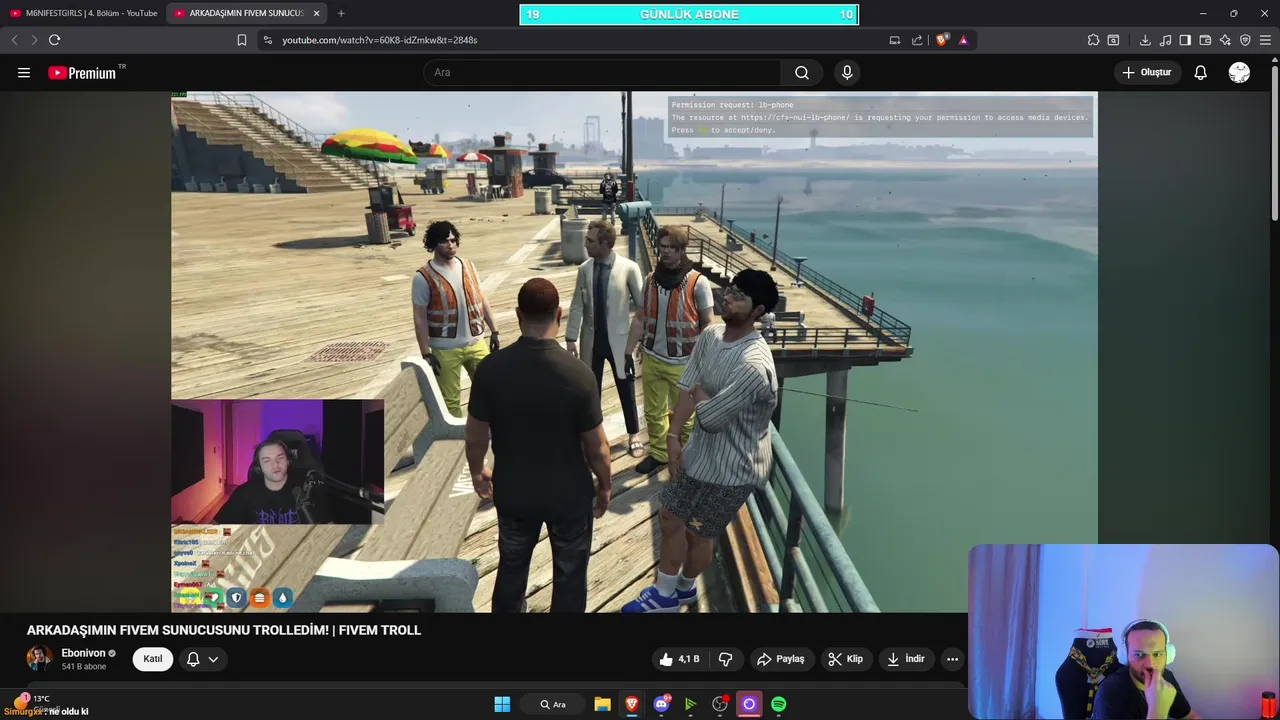Like the video with thumbs up
Screen dimensions: 1280x720
point(679,659)
